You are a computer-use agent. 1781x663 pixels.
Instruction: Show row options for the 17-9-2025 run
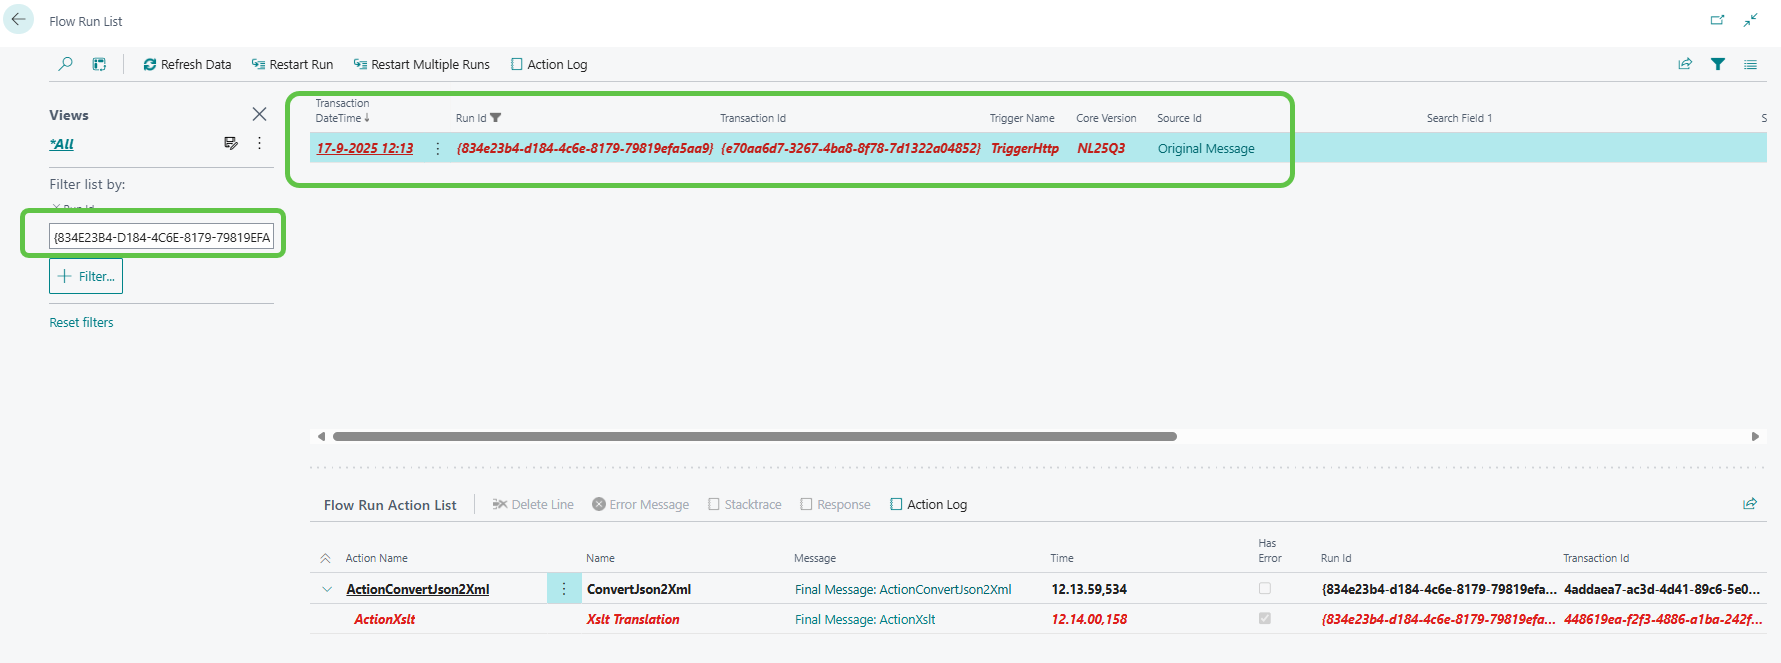tap(437, 148)
